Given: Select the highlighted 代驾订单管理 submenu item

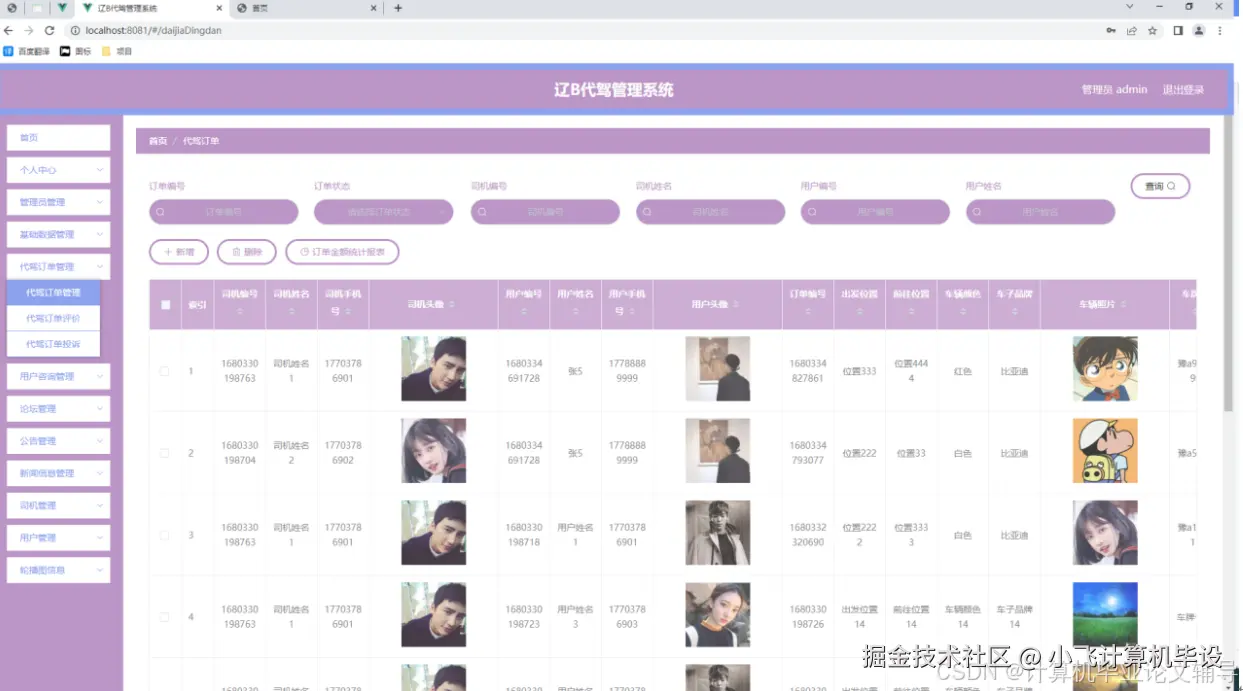Looking at the screenshot, I should point(54,293).
